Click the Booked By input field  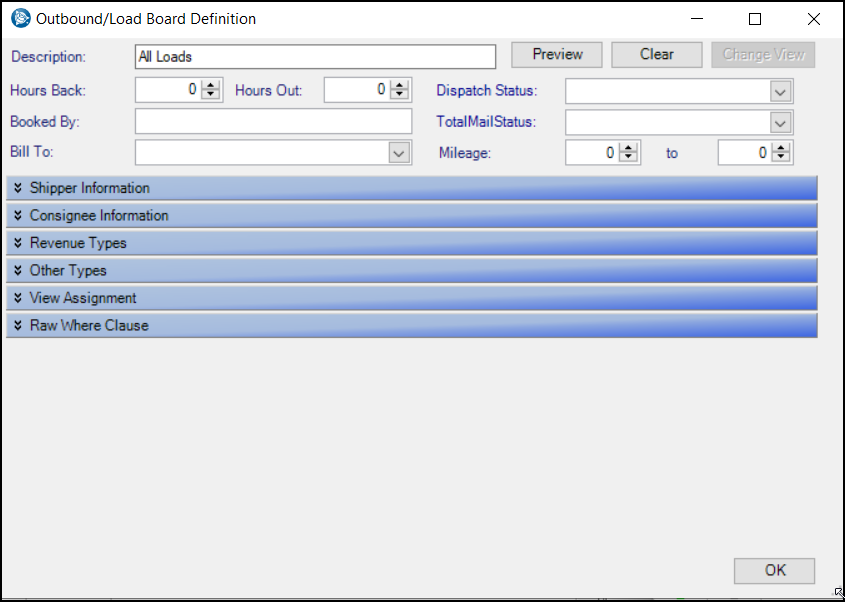273,121
